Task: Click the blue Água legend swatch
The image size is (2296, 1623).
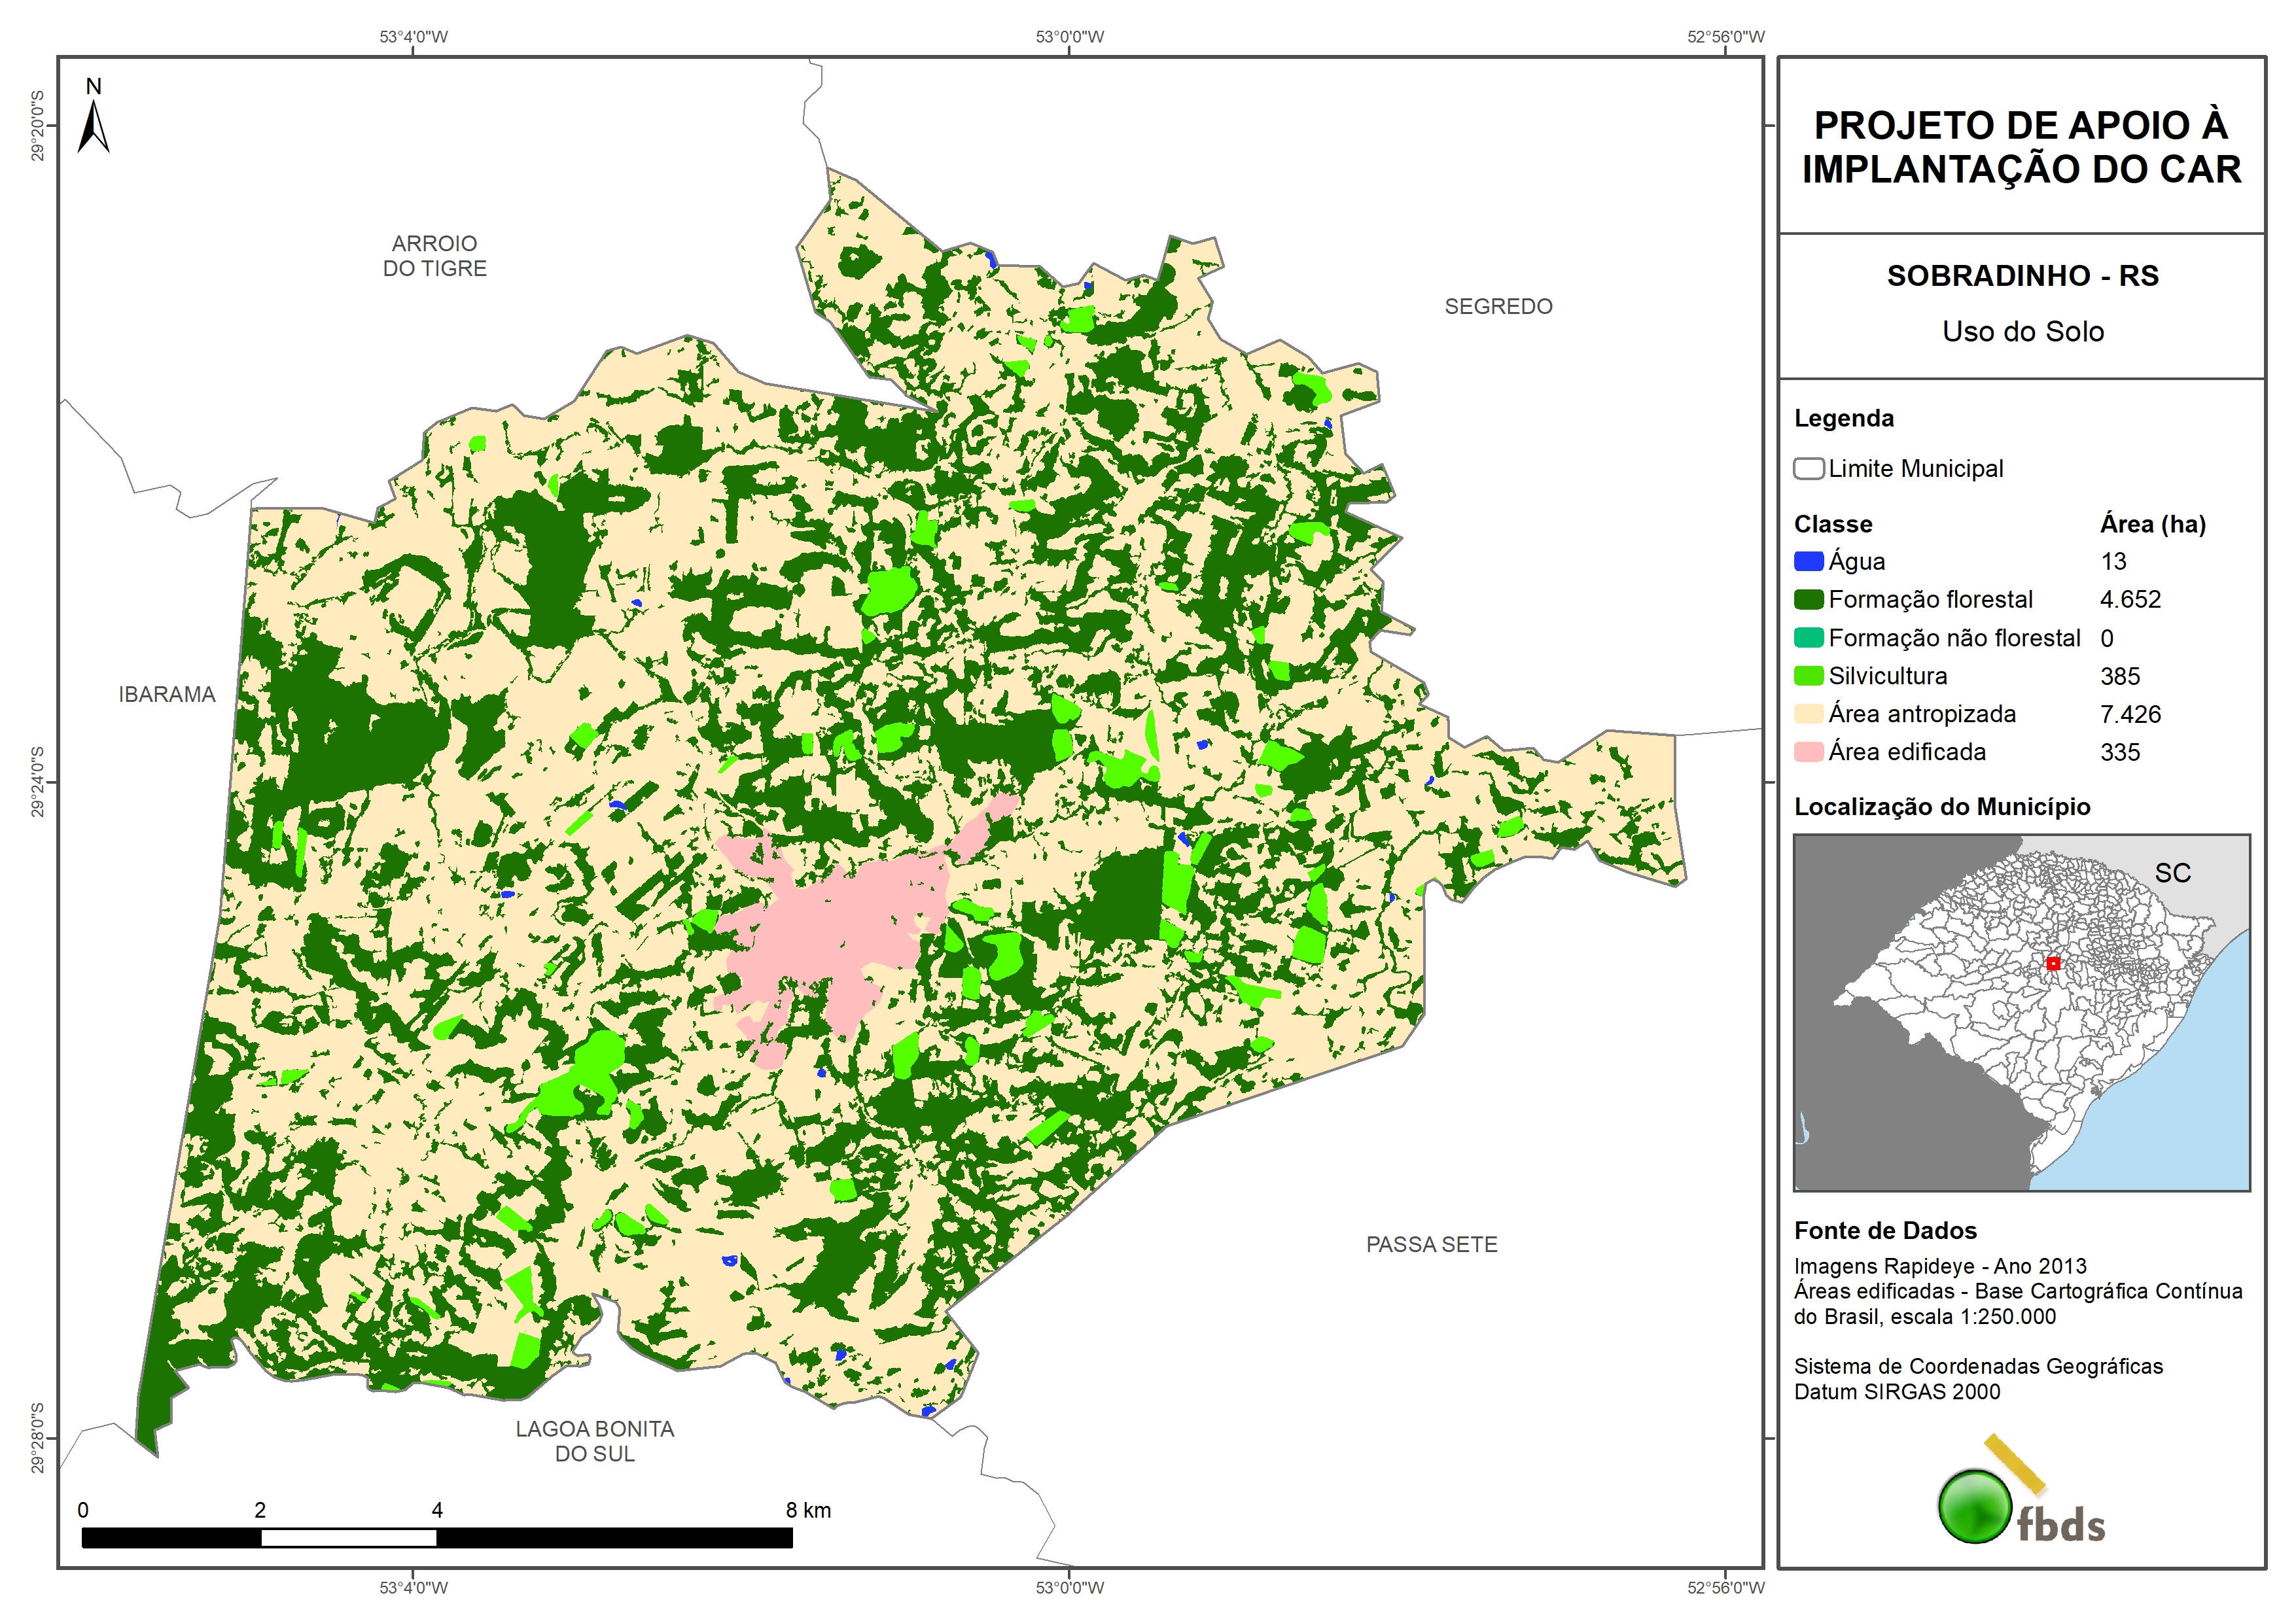Action: point(1808,562)
